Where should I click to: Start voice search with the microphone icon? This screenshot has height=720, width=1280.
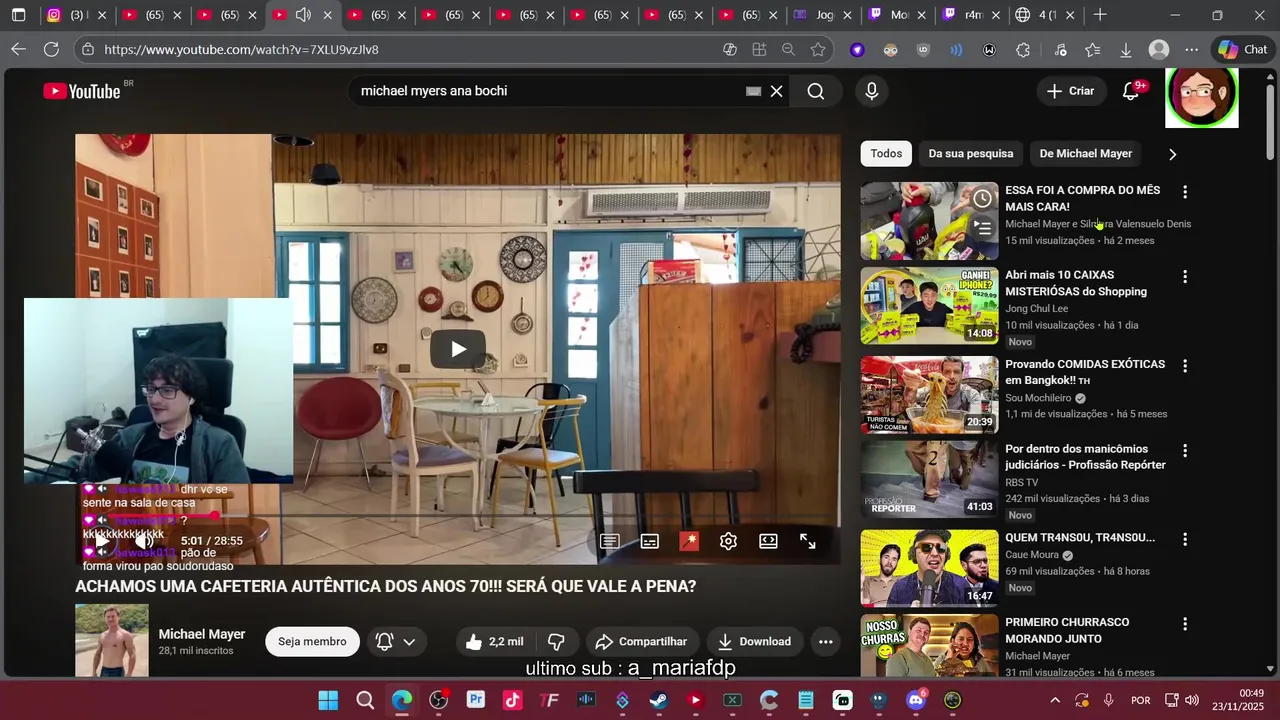pyautogui.click(x=872, y=91)
